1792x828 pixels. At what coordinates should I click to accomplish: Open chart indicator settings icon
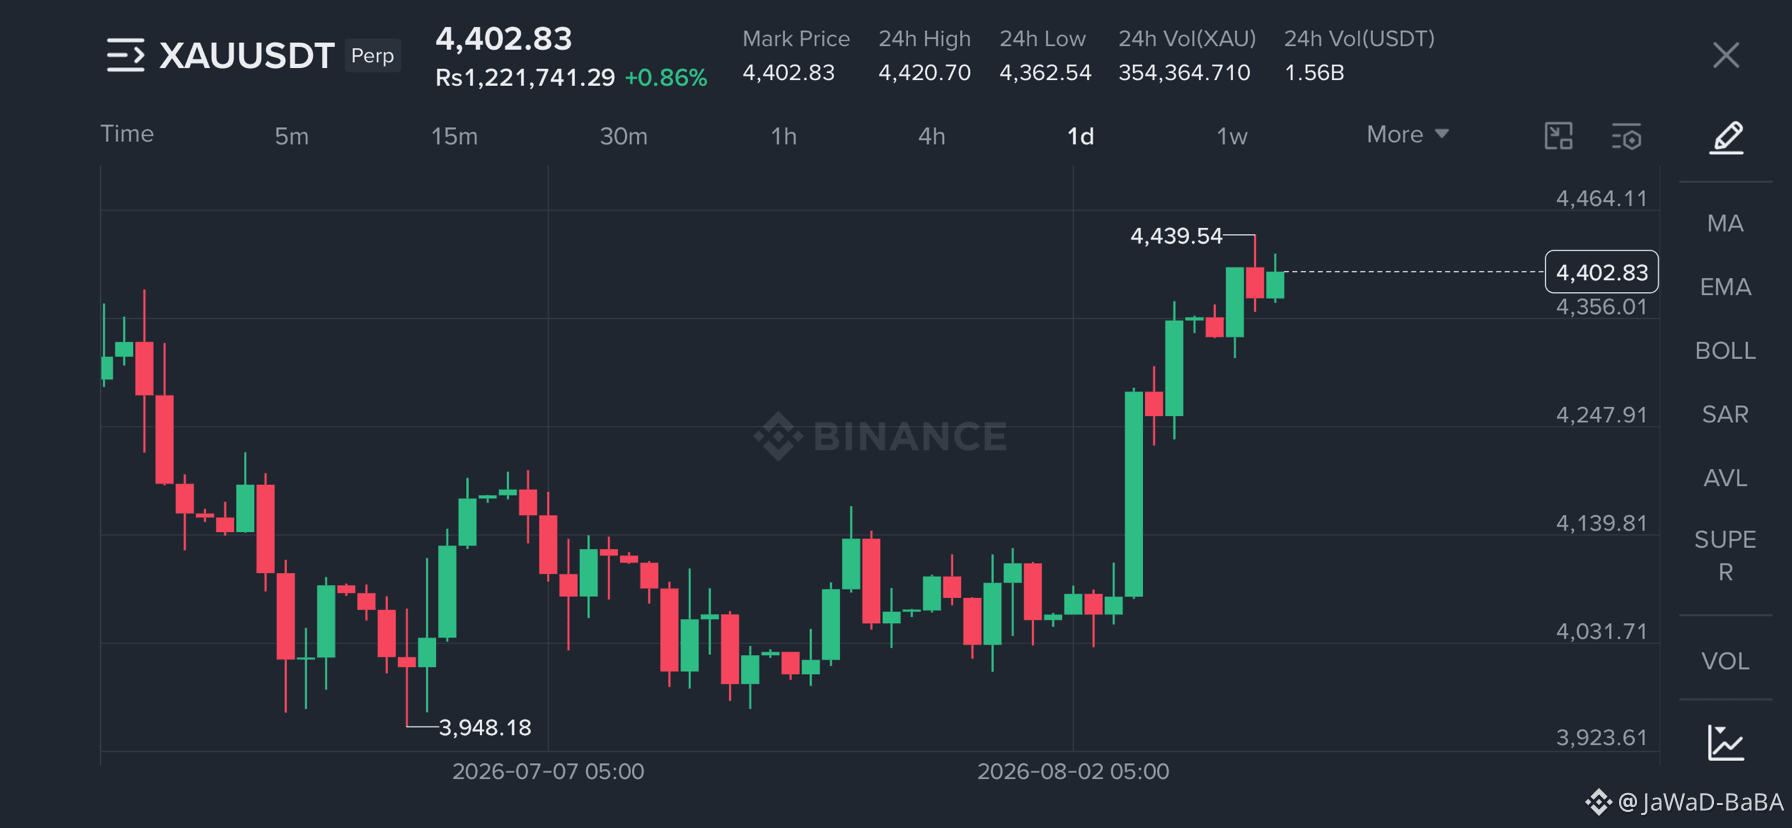pos(1627,137)
